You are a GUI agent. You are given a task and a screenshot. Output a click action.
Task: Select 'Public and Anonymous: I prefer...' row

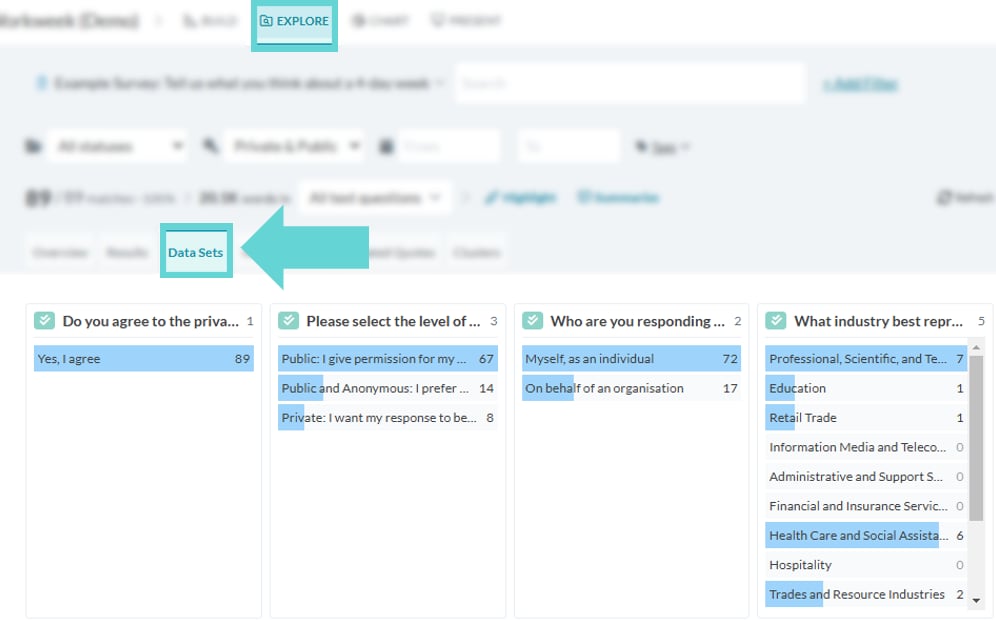tap(387, 388)
